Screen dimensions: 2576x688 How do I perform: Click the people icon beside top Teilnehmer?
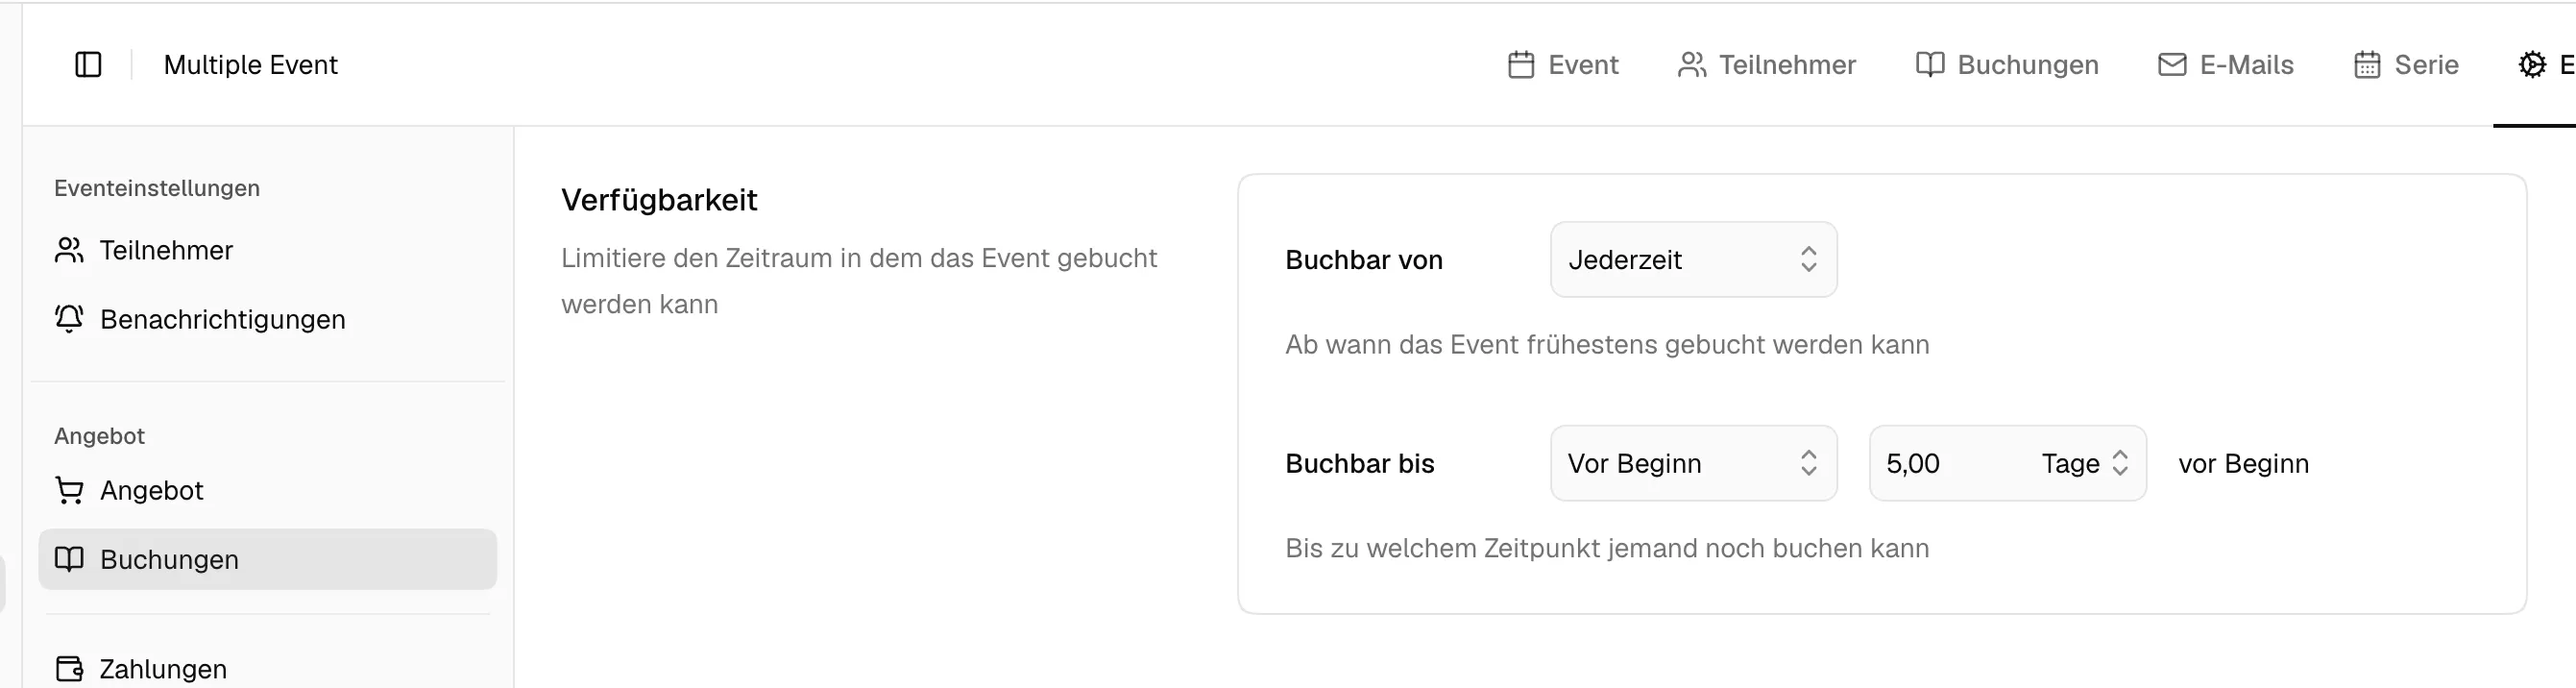(1691, 65)
